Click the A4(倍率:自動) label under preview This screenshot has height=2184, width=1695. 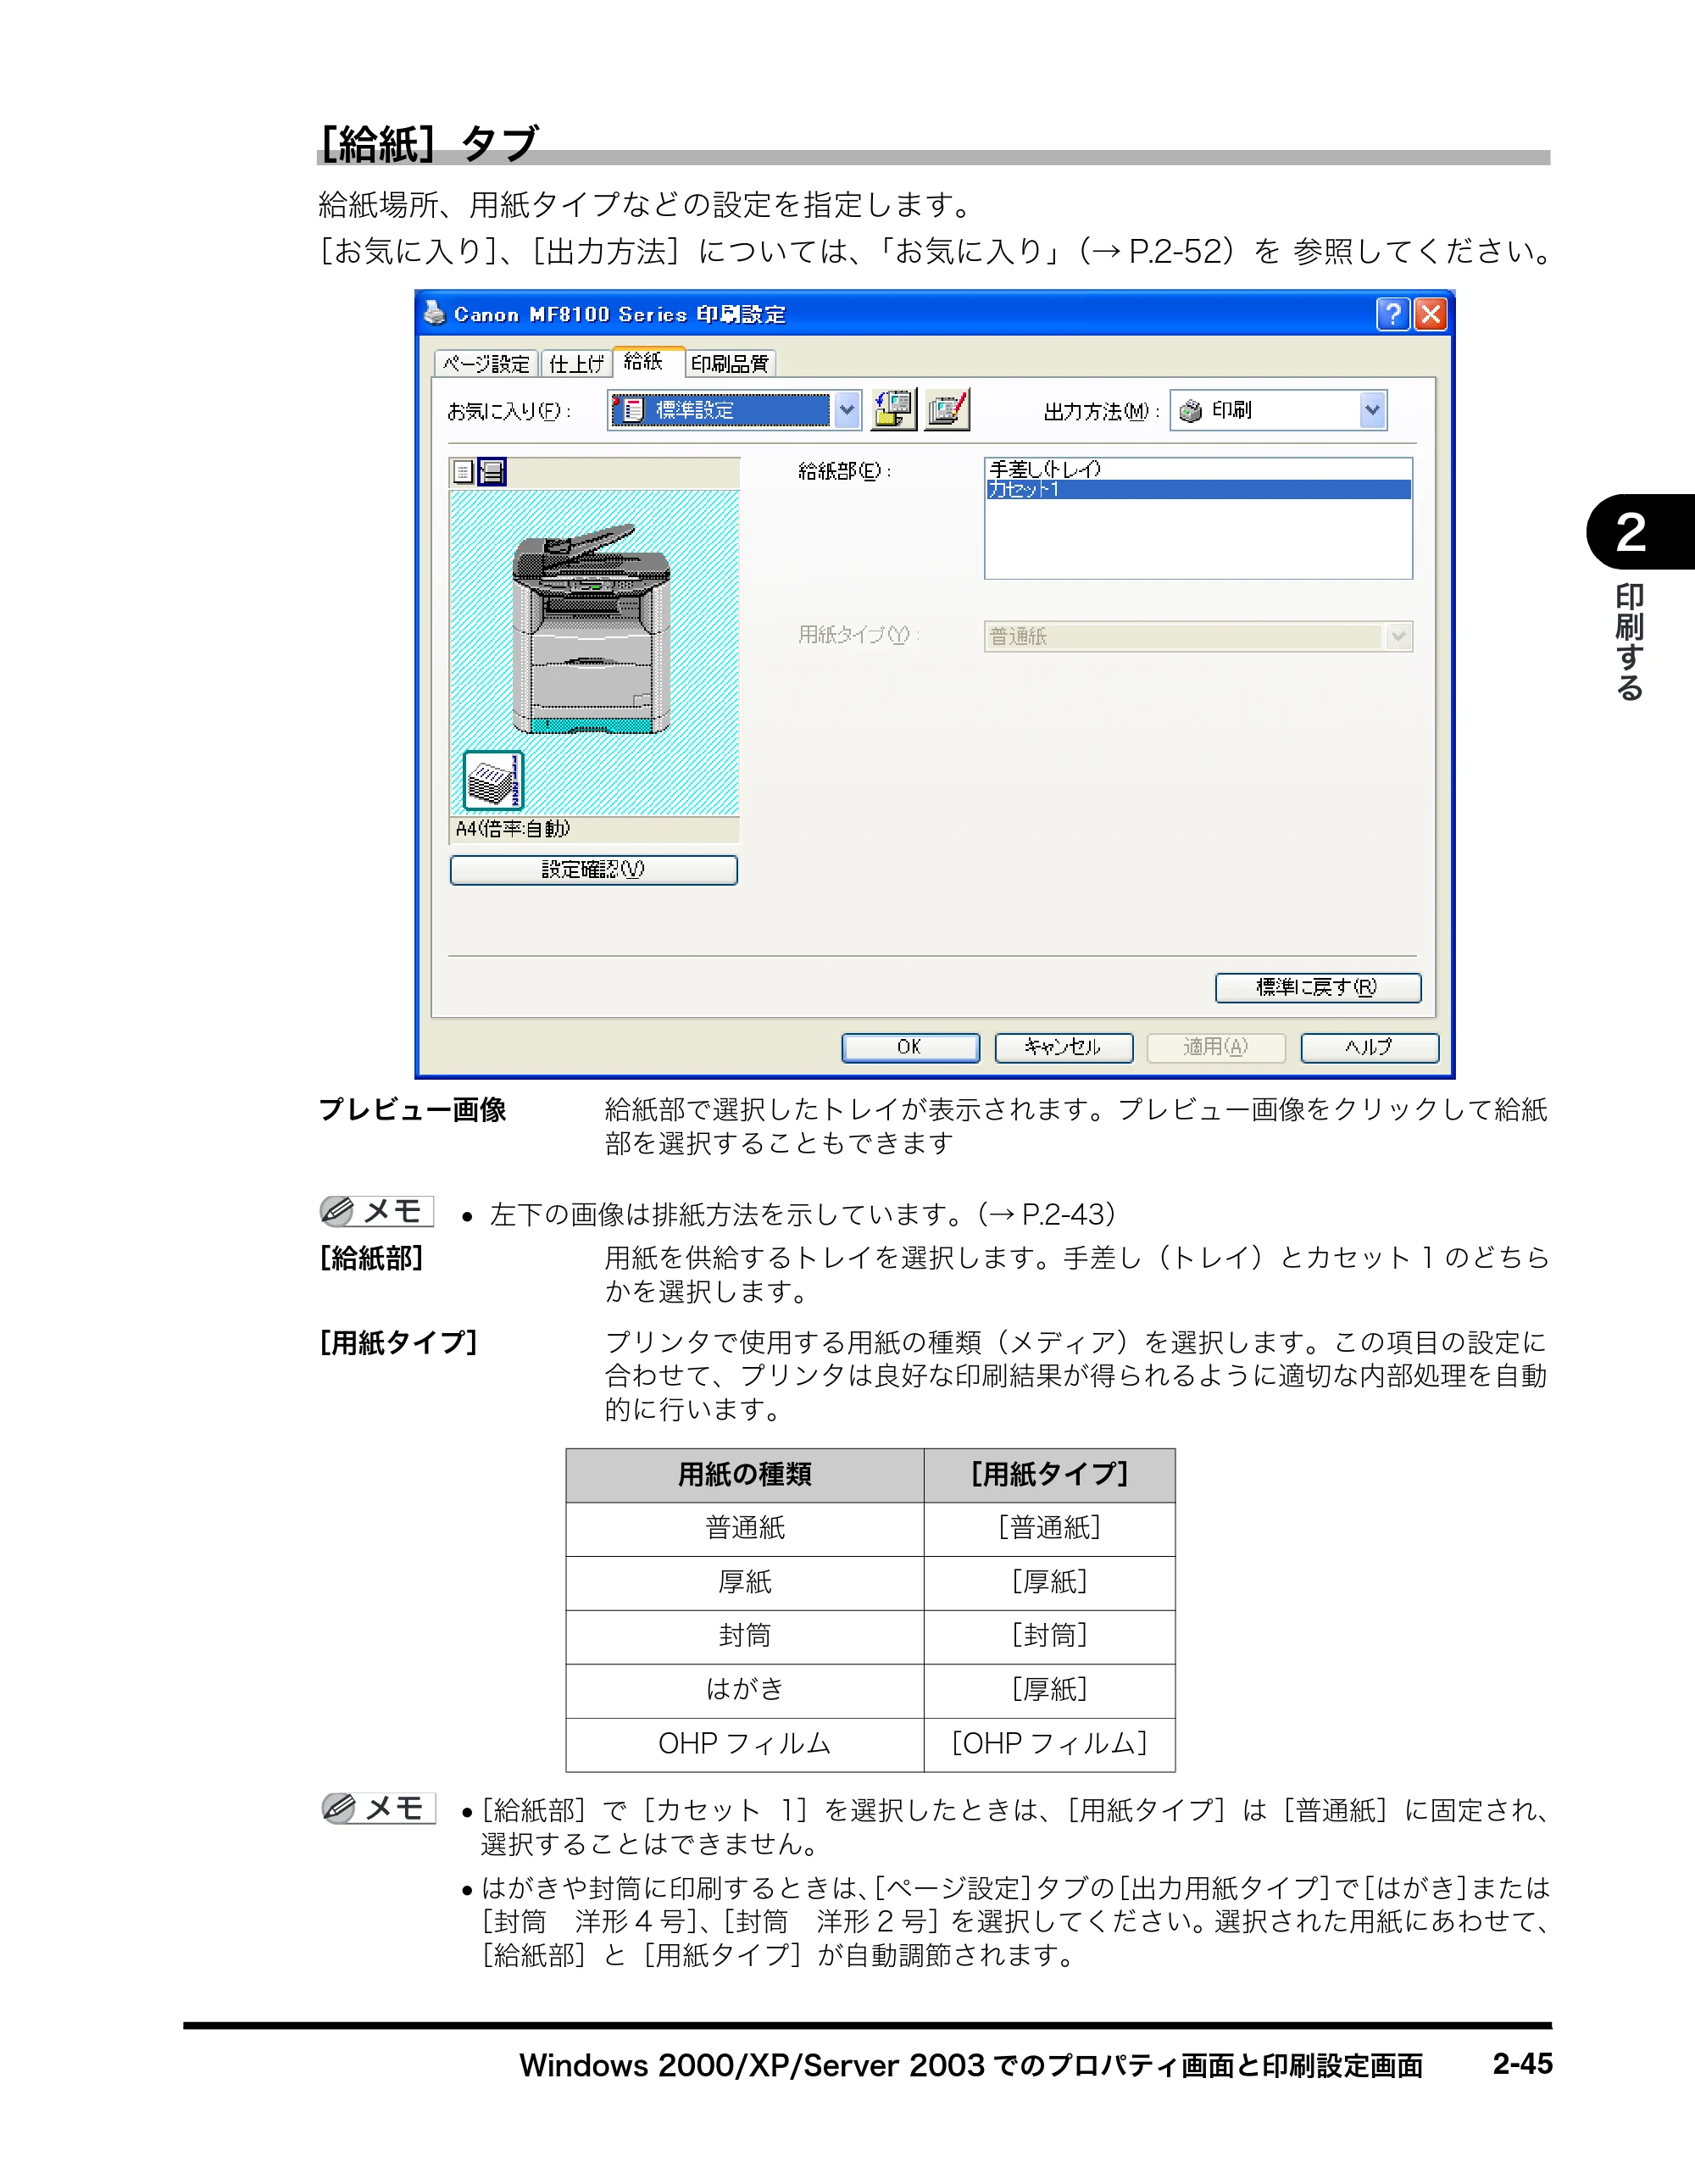coord(513,829)
